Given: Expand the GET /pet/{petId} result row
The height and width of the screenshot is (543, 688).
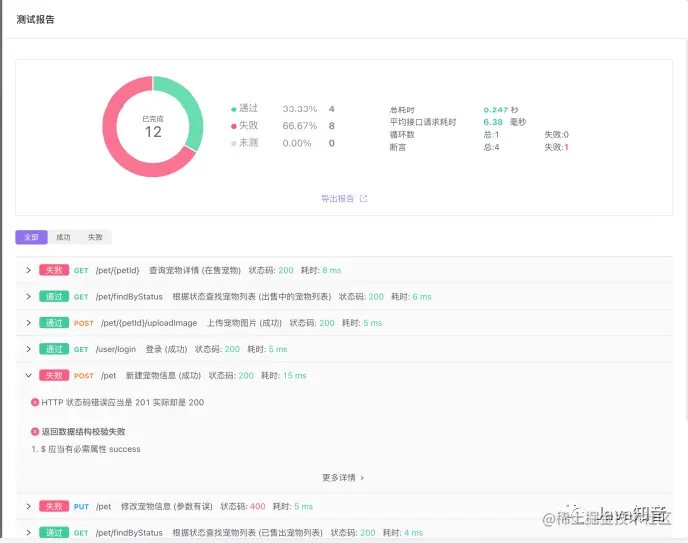Looking at the screenshot, I should (x=29, y=270).
